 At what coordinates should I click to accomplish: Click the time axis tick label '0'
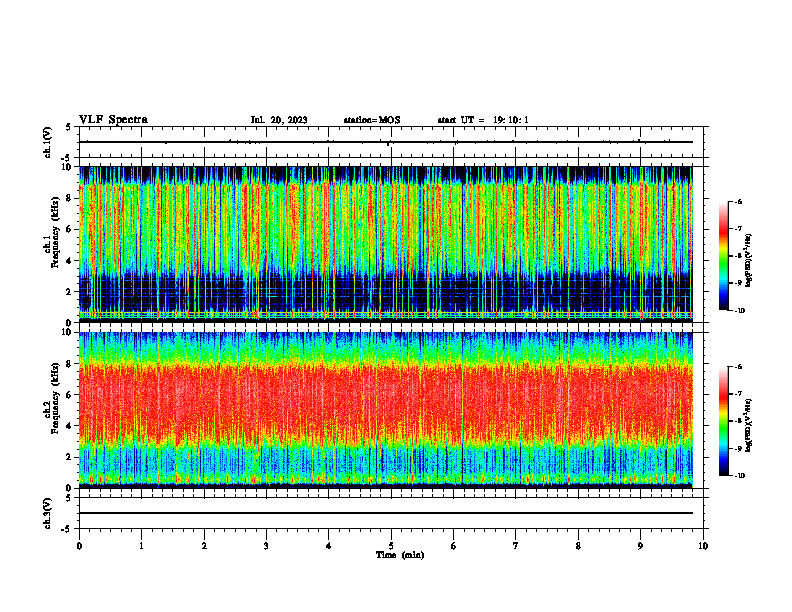[x=79, y=546]
